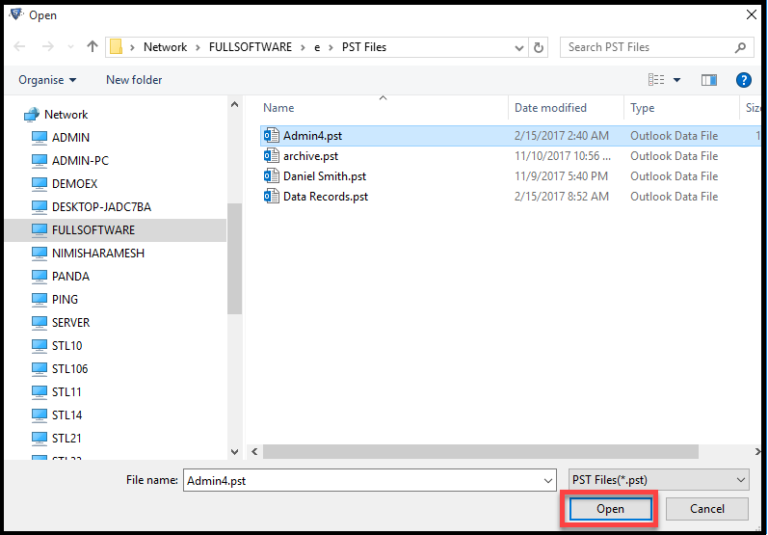Viewport: 768px width, 535px height.
Task: Focus the Search PST Files box
Action: click(656, 48)
